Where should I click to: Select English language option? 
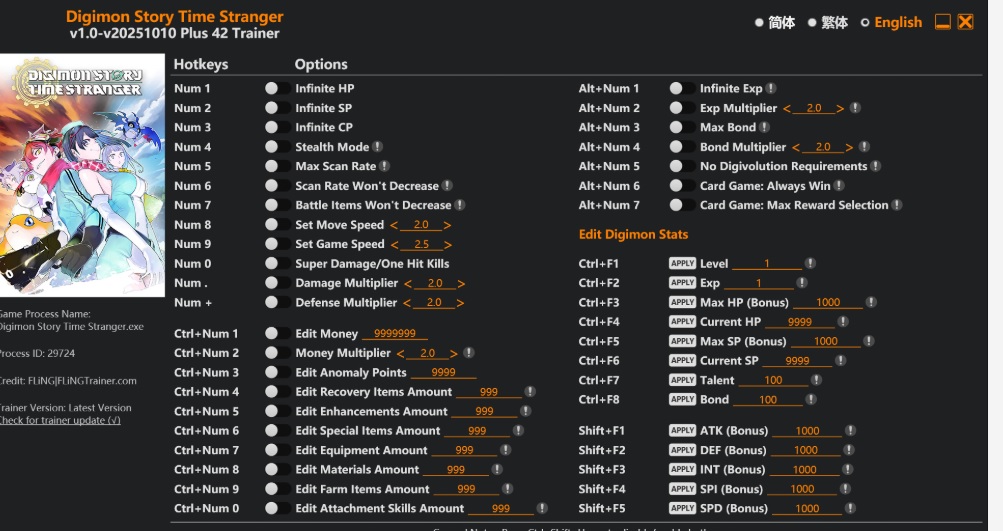click(892, 22)
